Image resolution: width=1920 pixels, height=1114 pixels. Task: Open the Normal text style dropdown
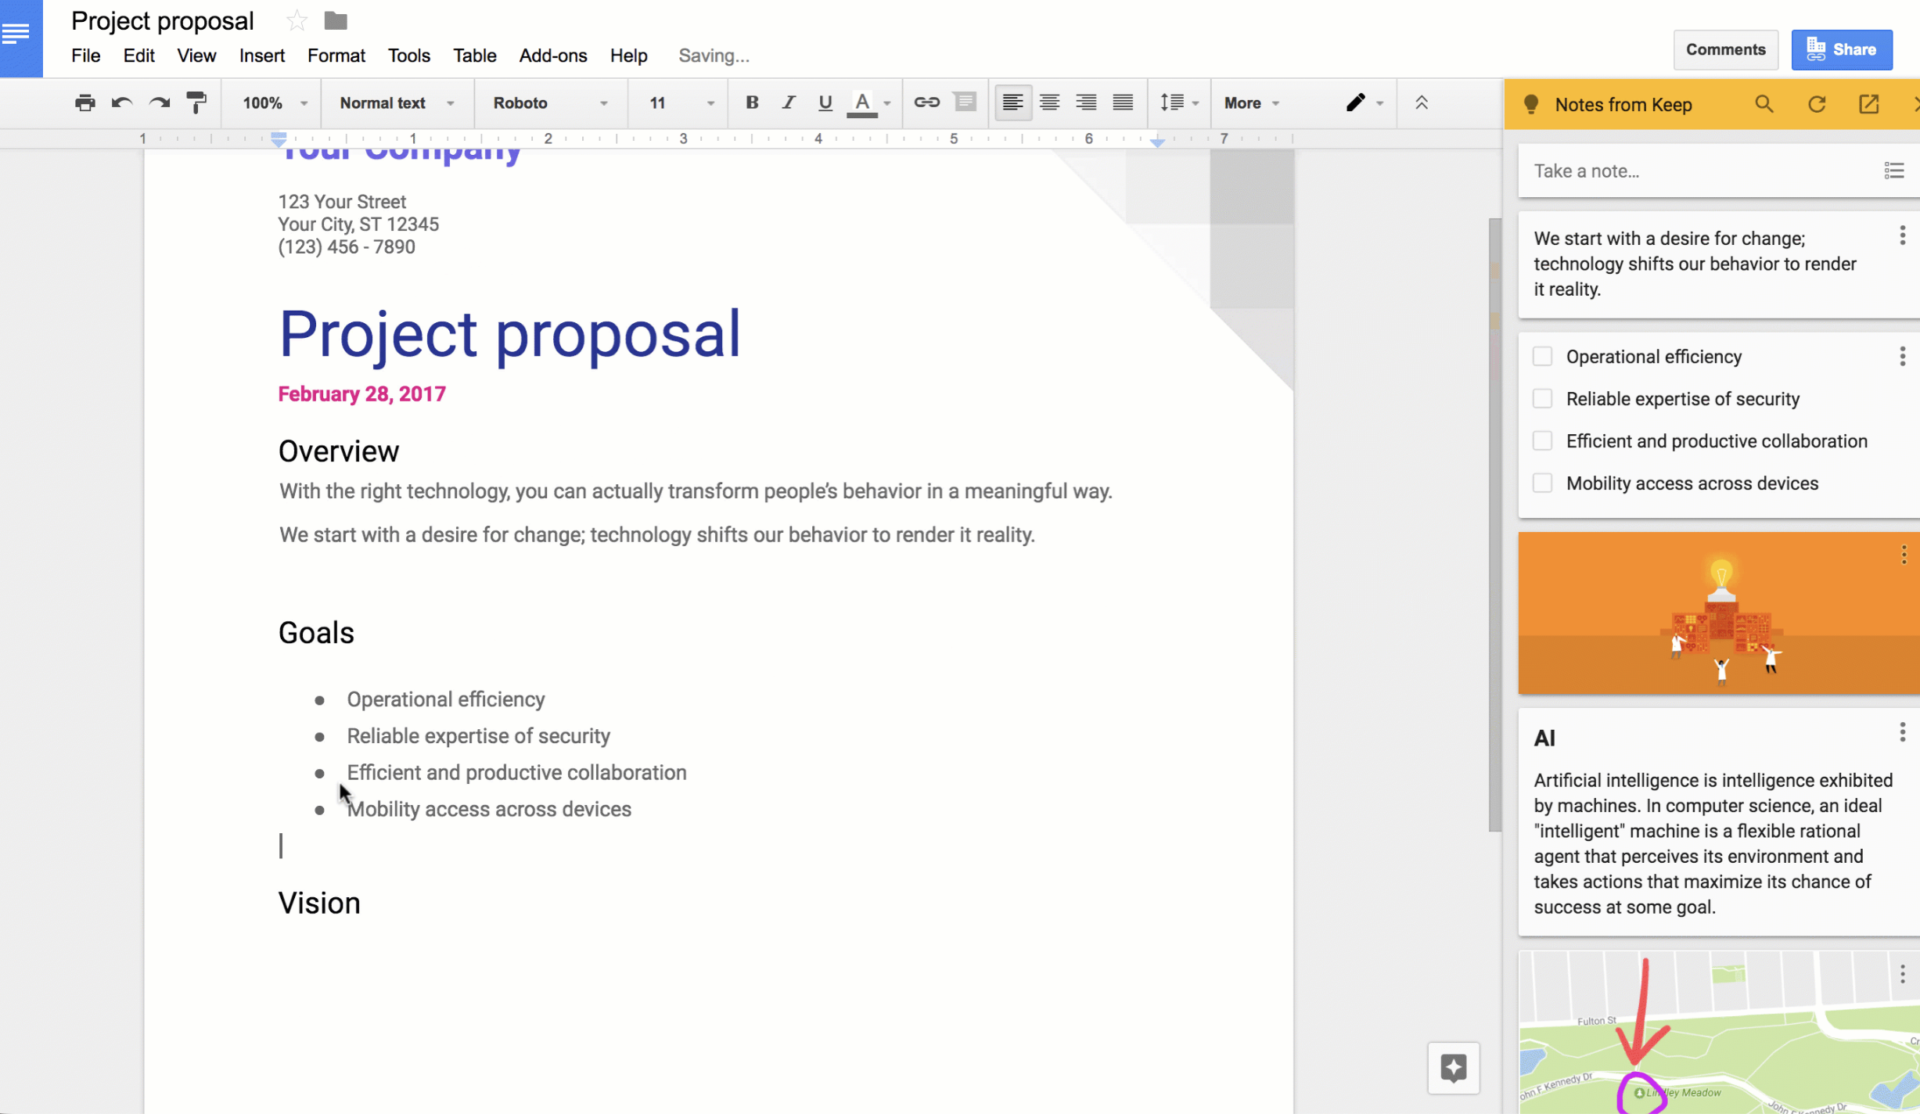397,103
